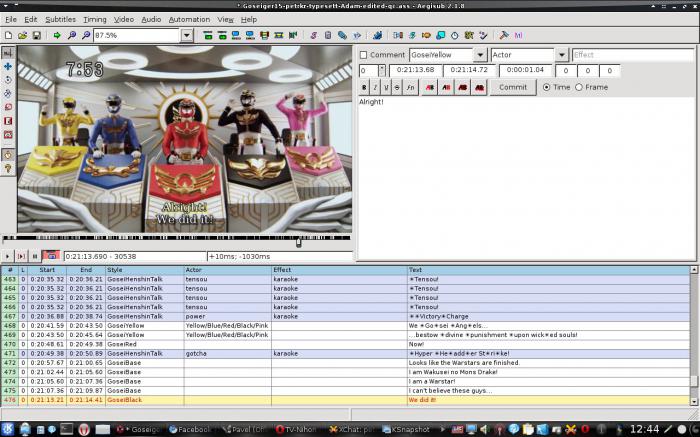
Task: Open Timing Post-Processor clock icon
Action: pos(454,35)
